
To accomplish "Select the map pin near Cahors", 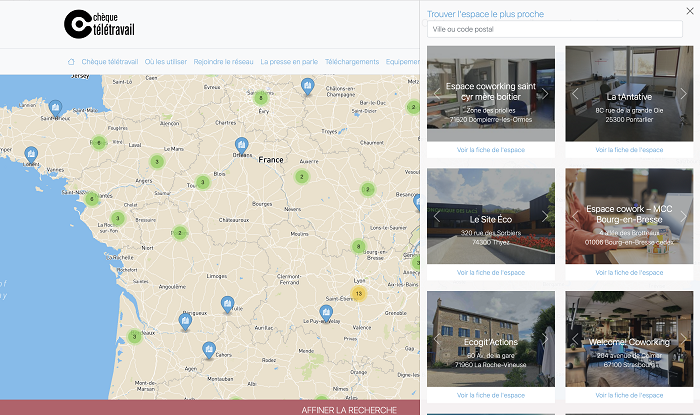I will [209, 349].
